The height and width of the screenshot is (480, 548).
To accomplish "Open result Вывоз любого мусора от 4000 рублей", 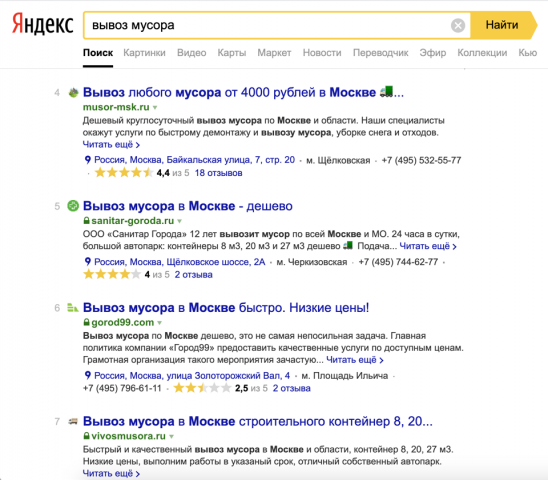I will [x=243, y=93].
